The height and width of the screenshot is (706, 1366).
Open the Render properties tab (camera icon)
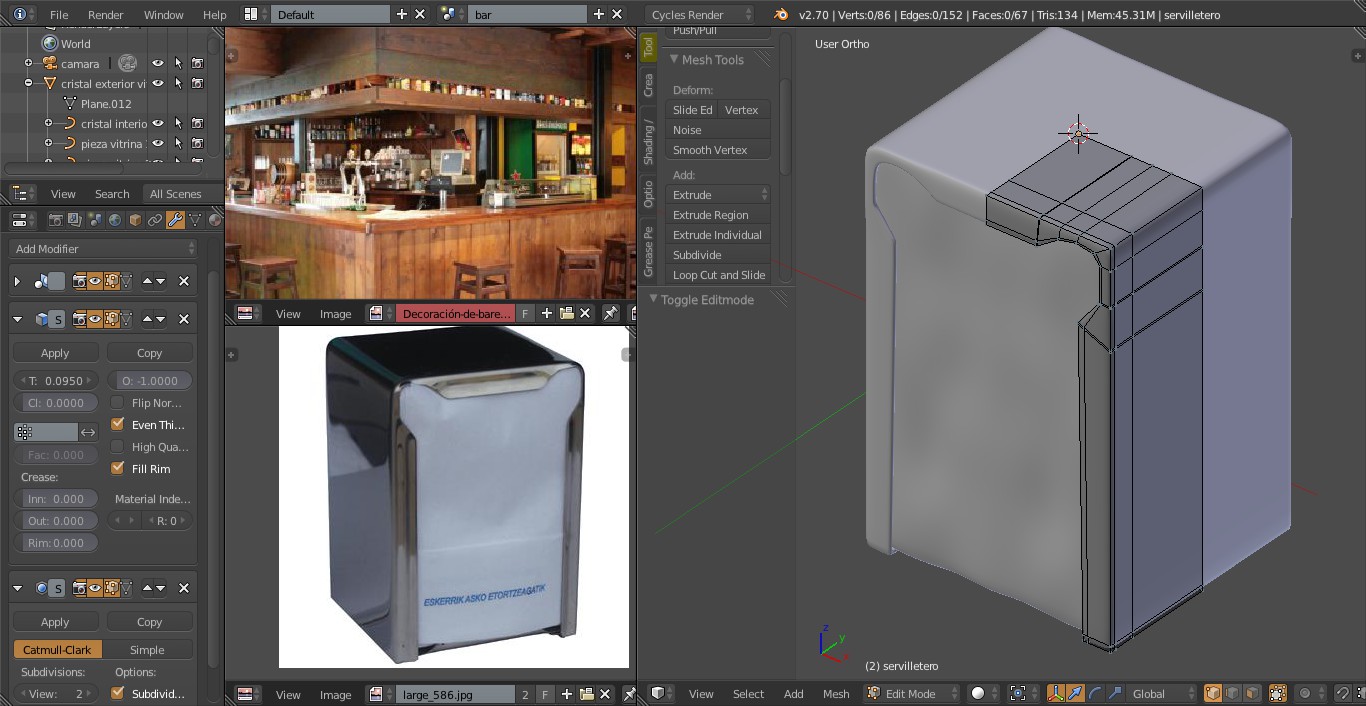(55, 220)
